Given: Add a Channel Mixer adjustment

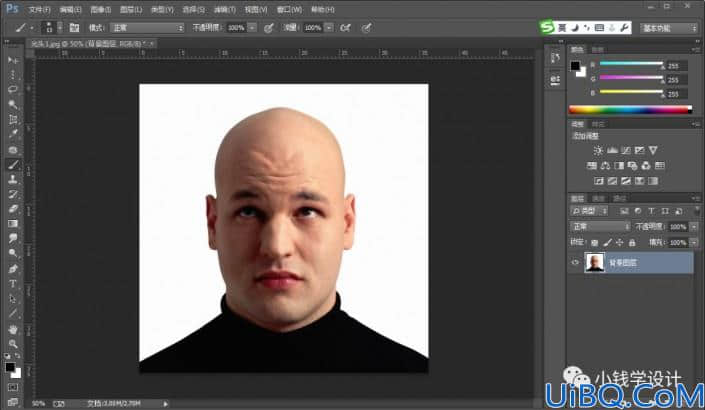Looking at the screenshot, I should click(x=646, y=165).
